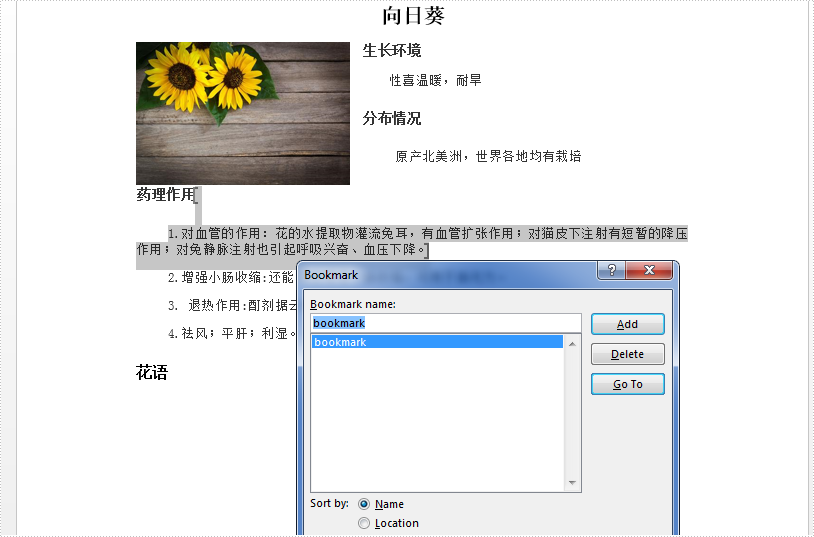Select the 'bookmark' entry in the list
The image size is (814, 537).
(437, 342)
